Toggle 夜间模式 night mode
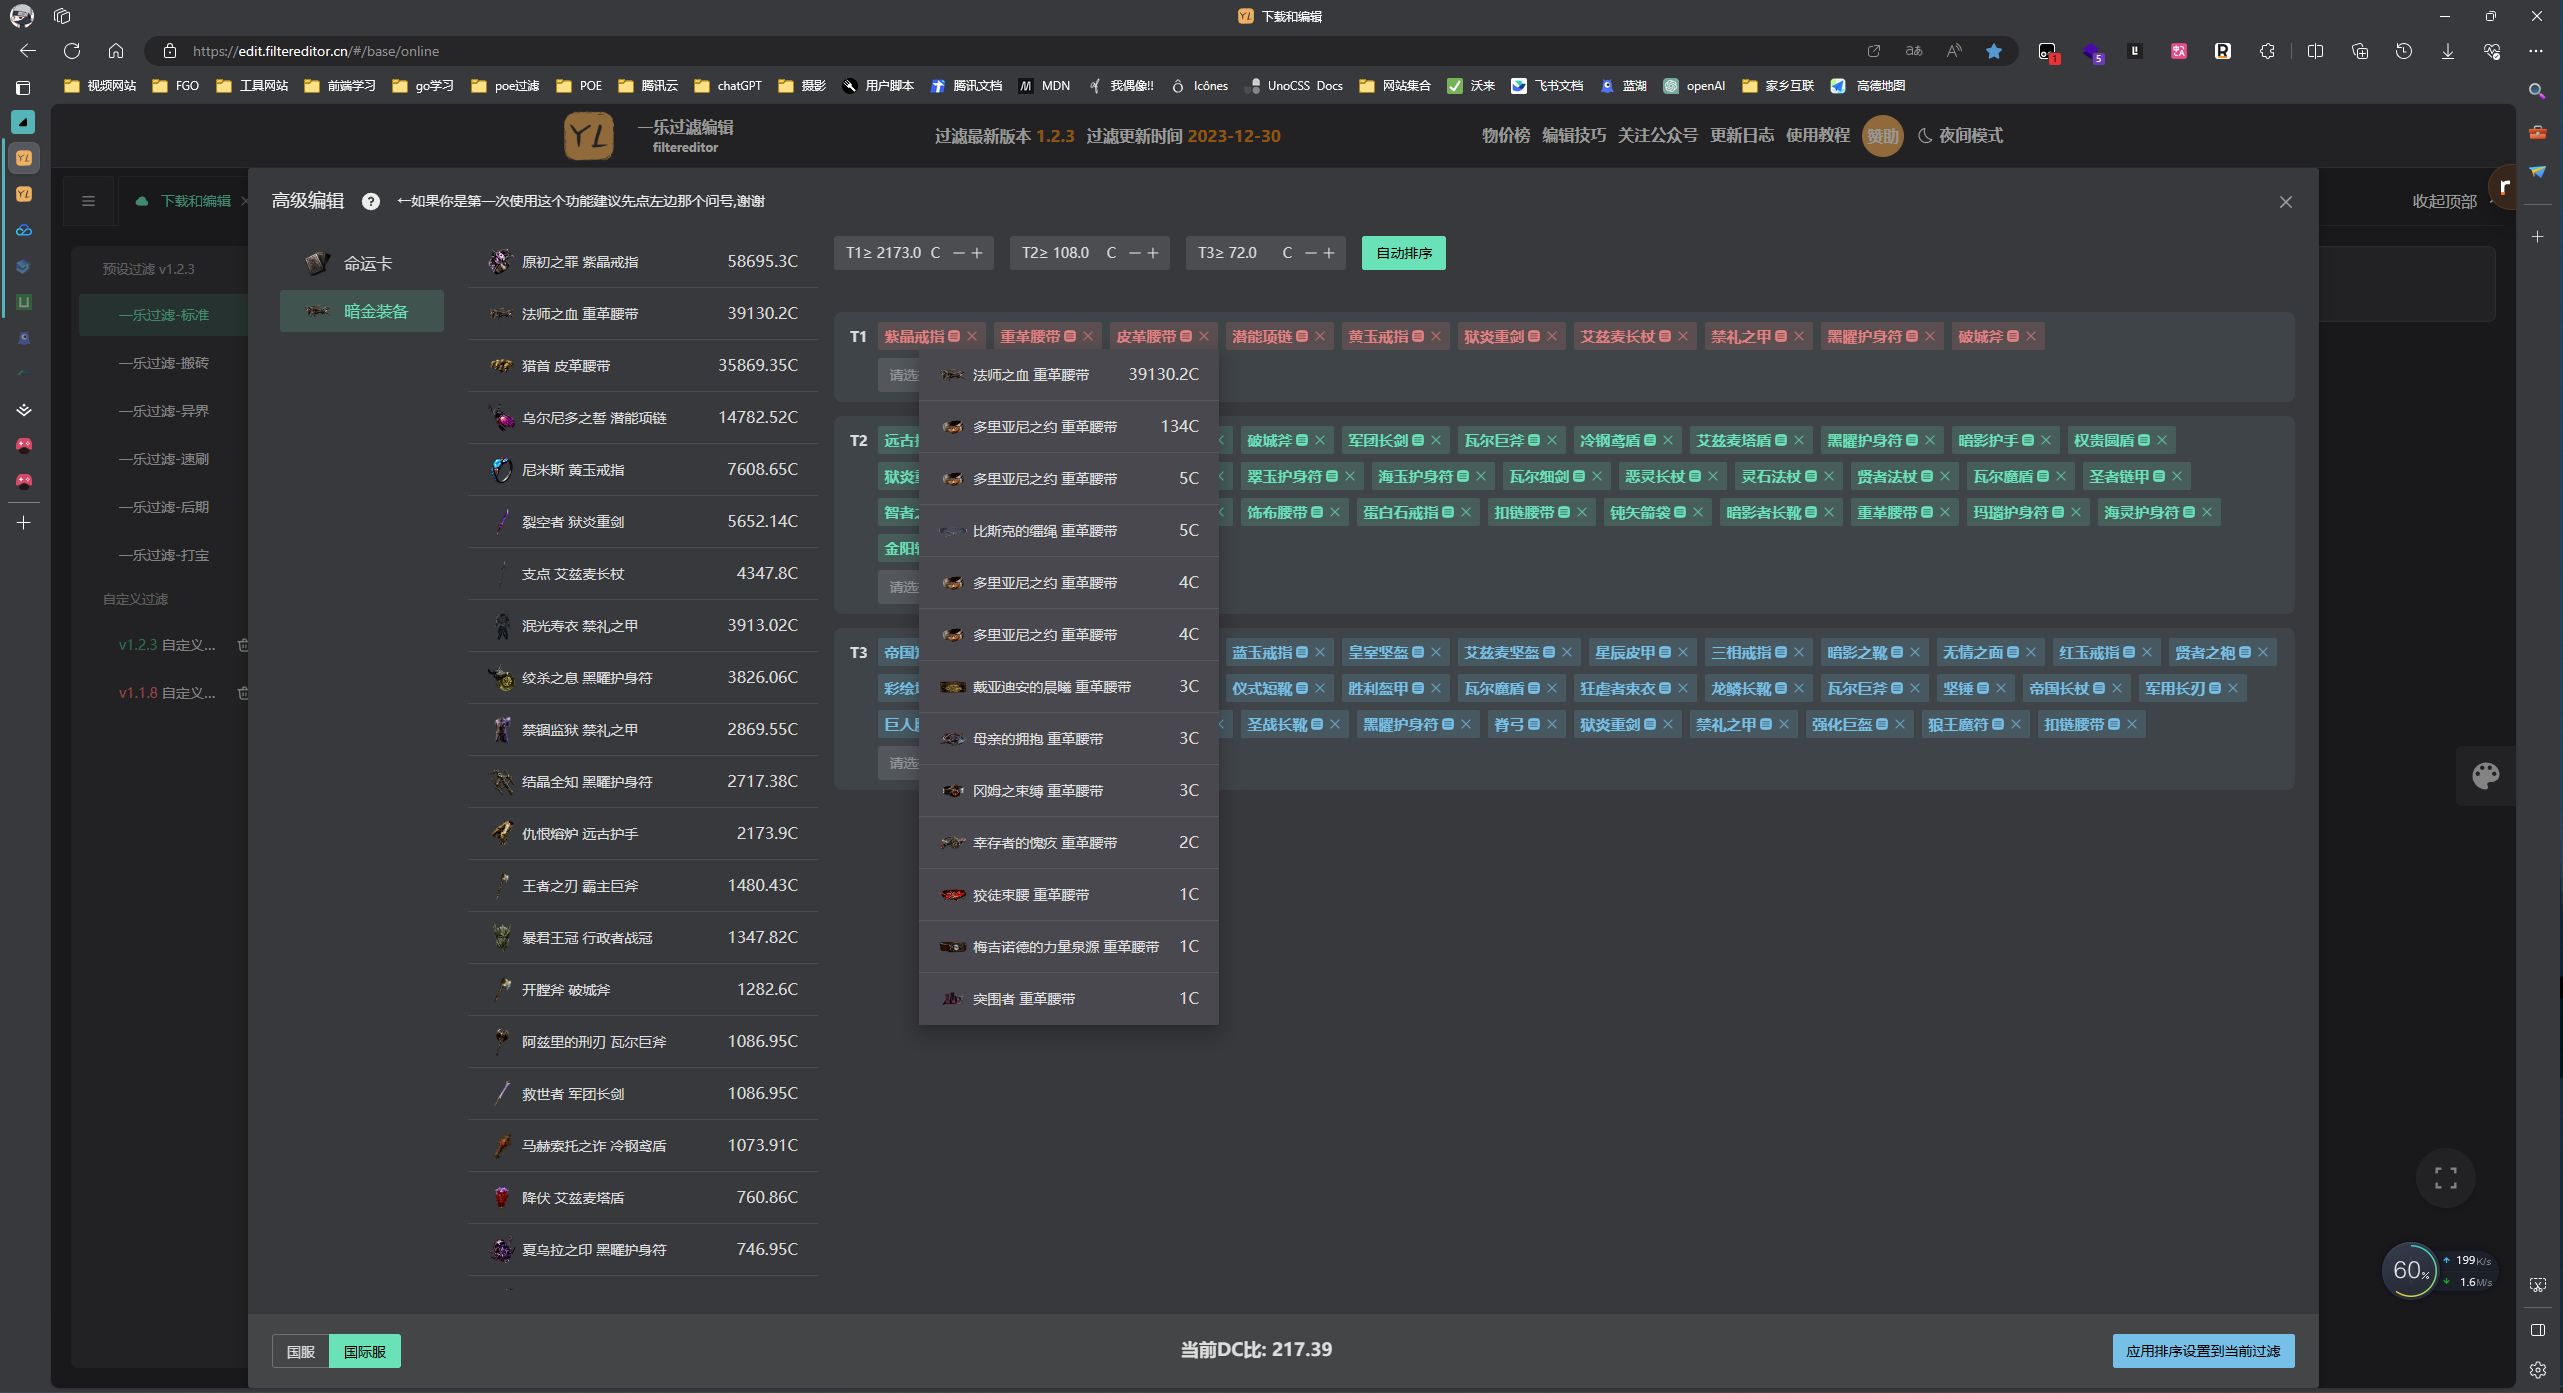 pos(1960,136)
